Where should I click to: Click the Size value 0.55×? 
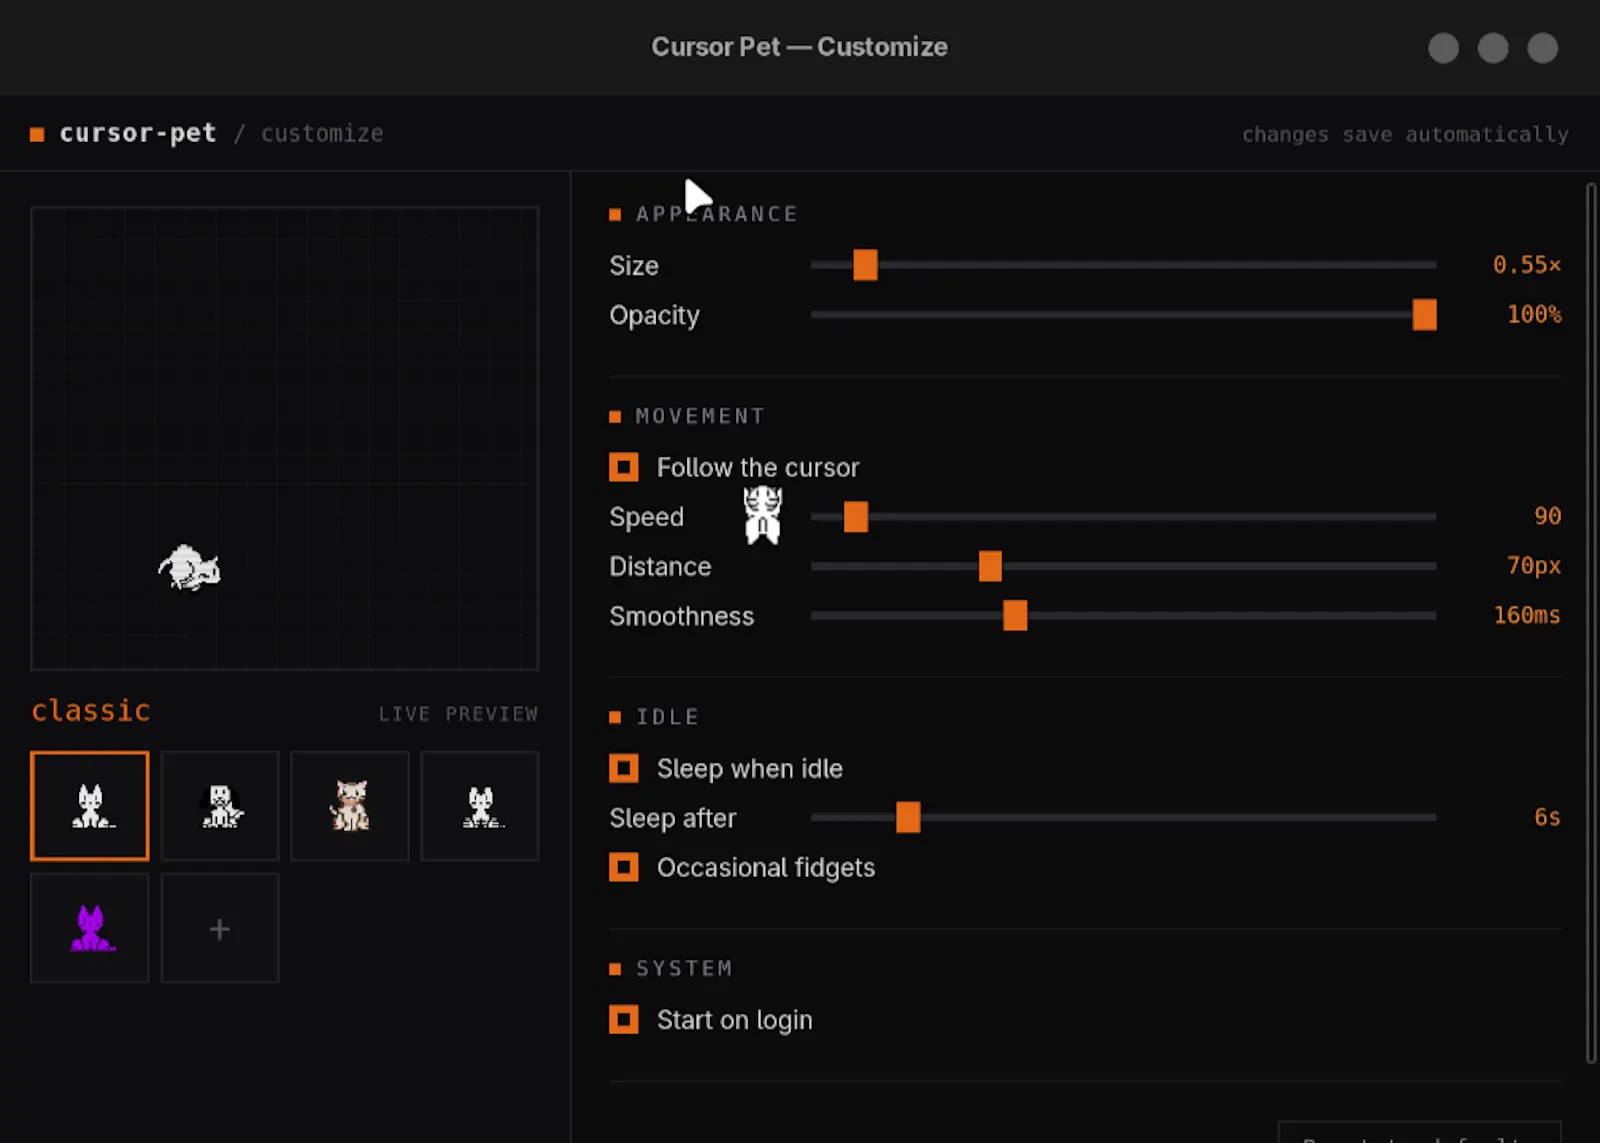1526,265
